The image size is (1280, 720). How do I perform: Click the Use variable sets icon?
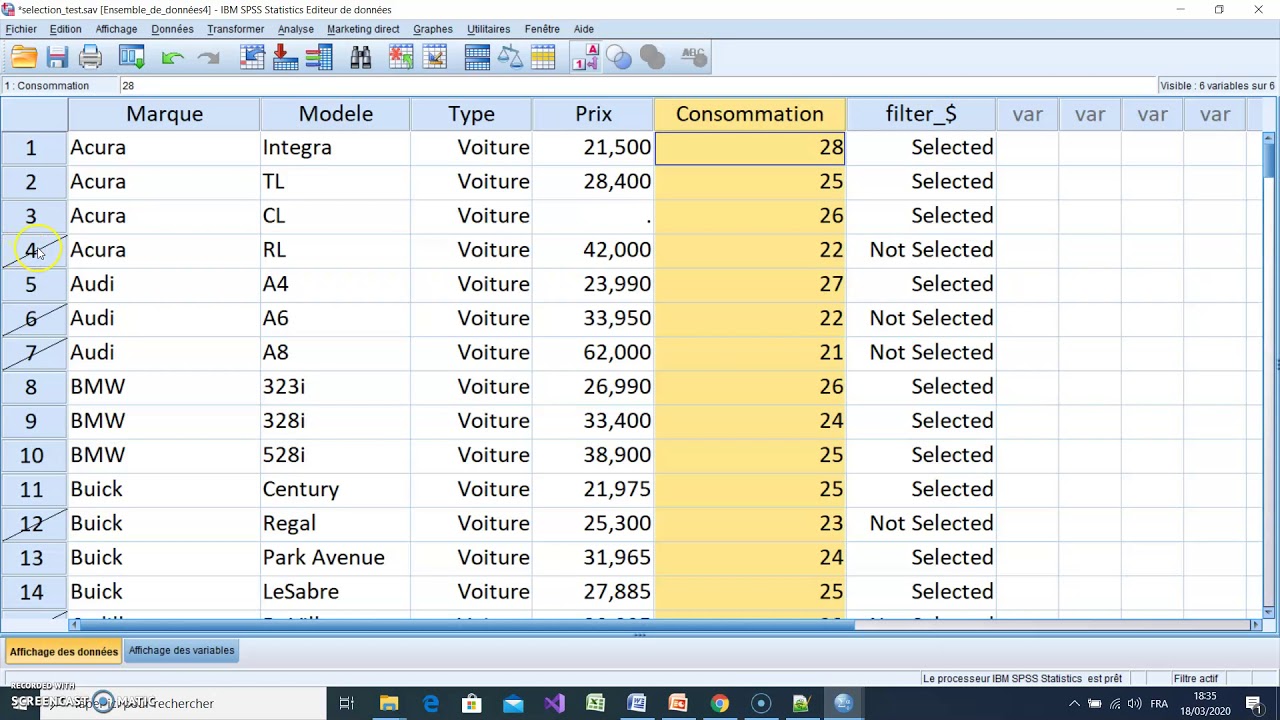(619, 58)
